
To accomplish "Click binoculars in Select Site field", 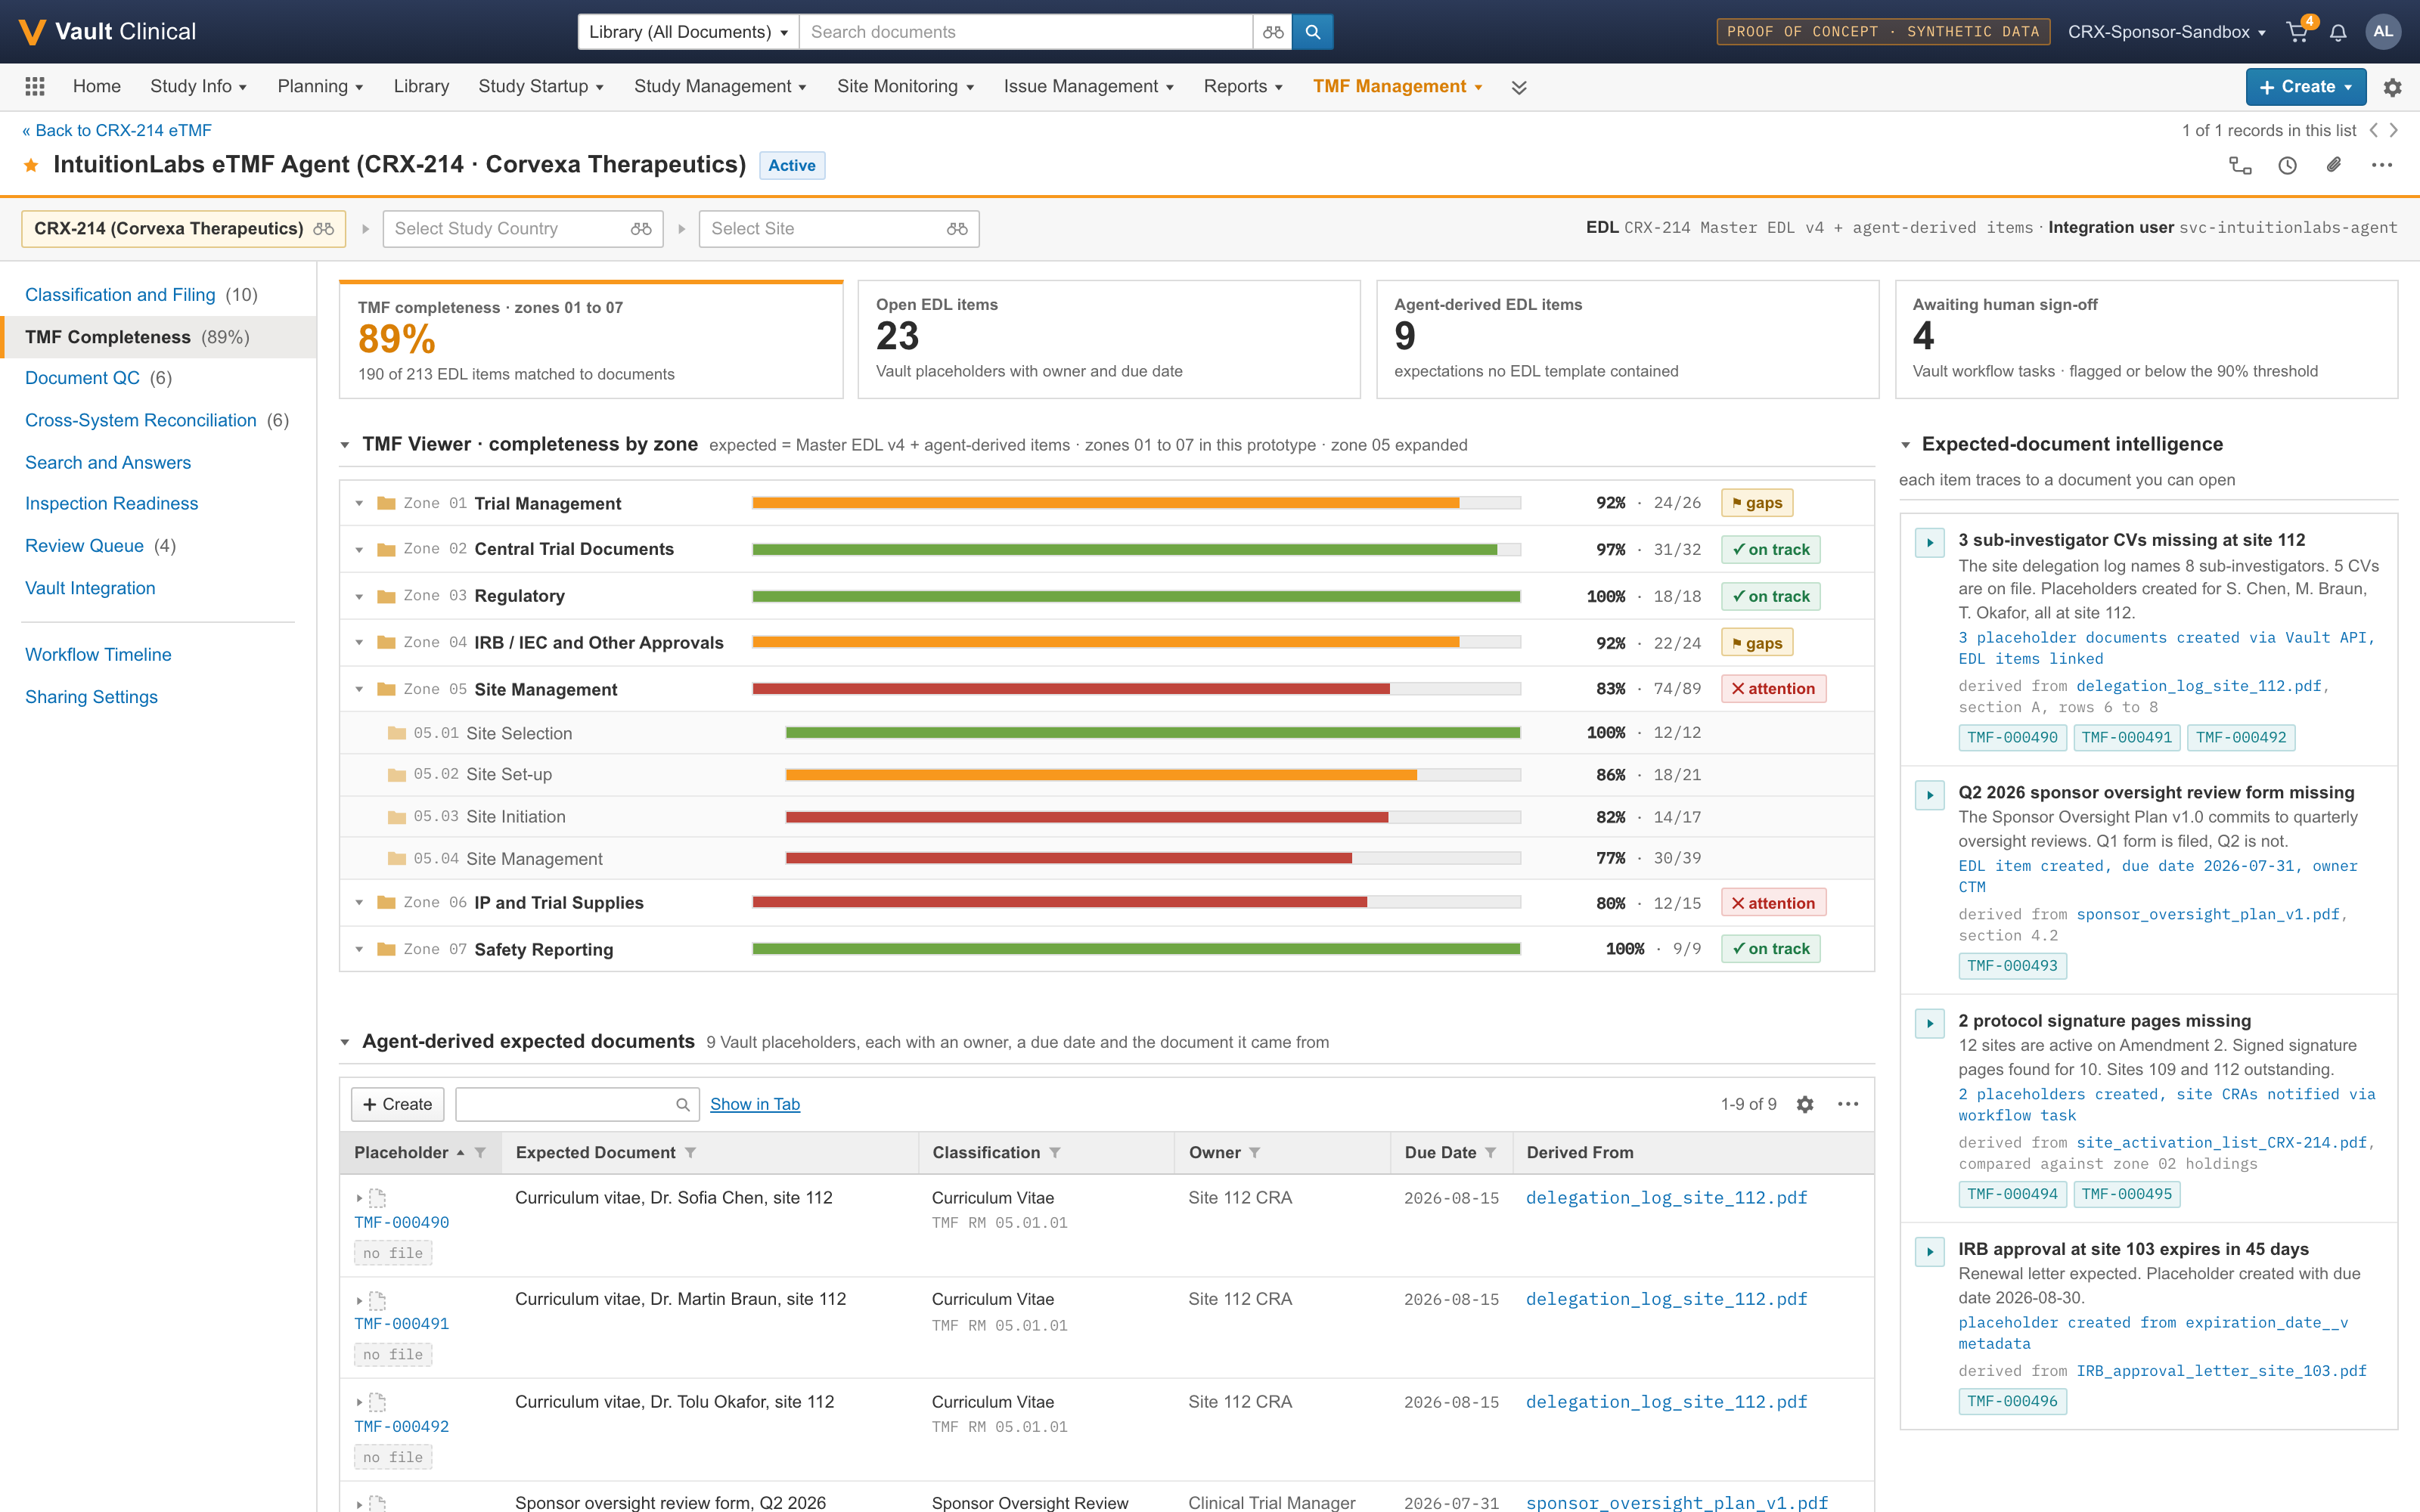I will tap(957, 229).
